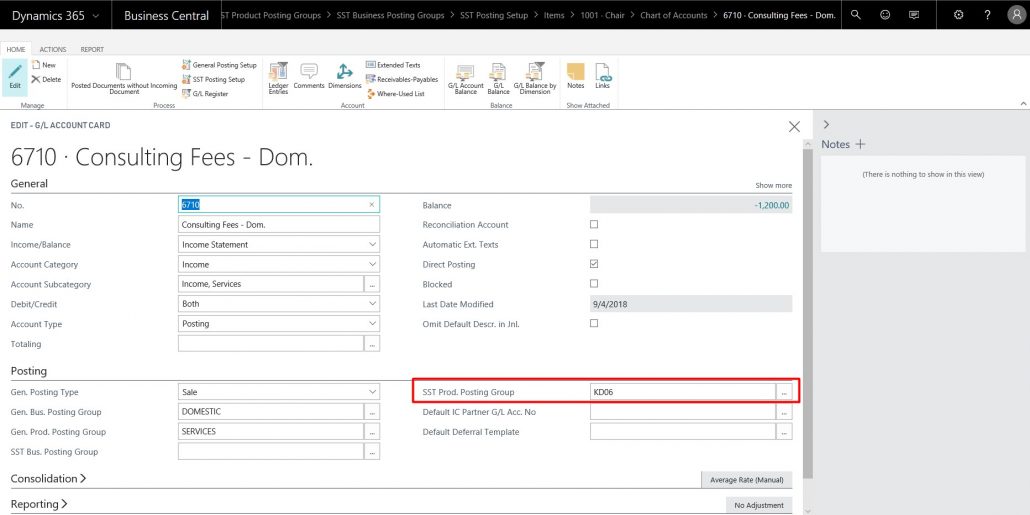1030x515 pixels.
Task: Expand the Consolidation section
Action: coord(48,478)
